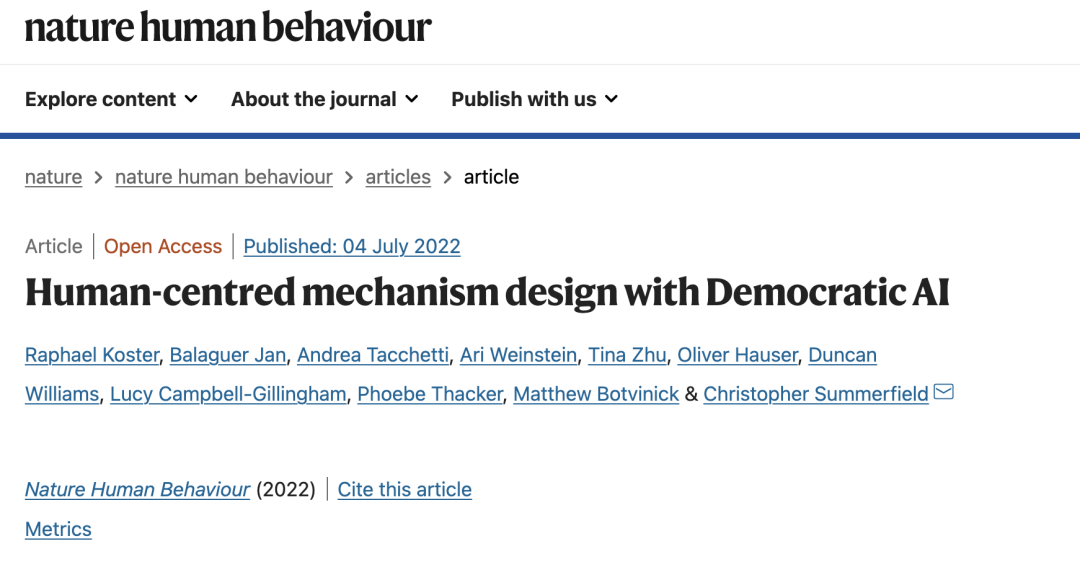Click Cite this article
The width and height of the screenshot is (1080, 567).
(405, 490)
